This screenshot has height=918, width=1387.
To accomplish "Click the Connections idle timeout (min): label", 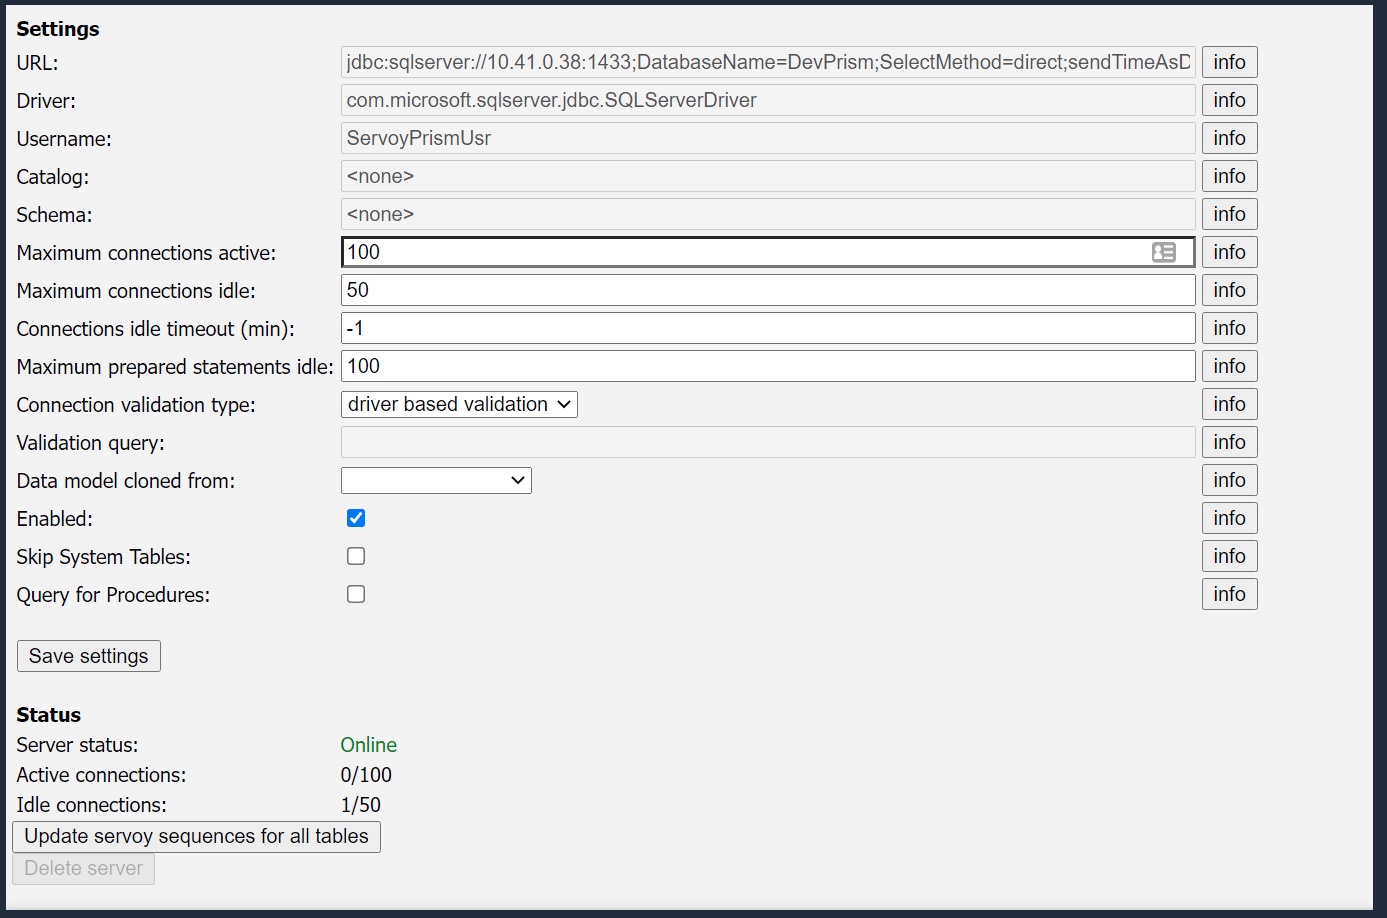I will click(x=156, y=329).
